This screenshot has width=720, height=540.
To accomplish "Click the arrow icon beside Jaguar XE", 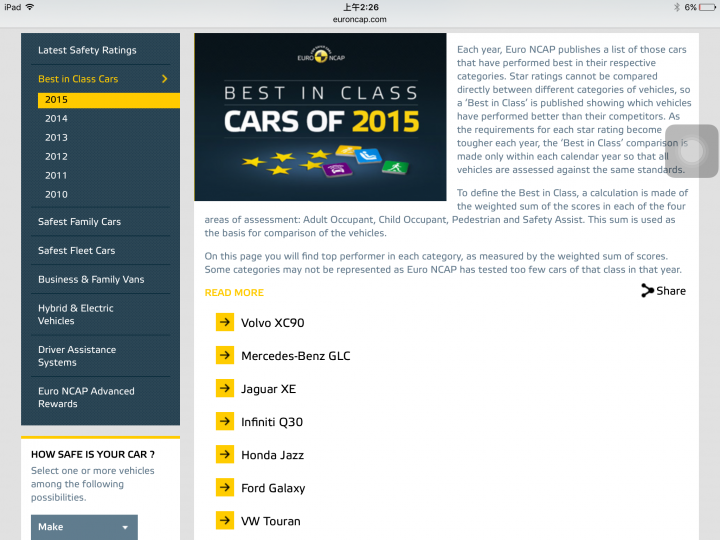I will [225, 388].
